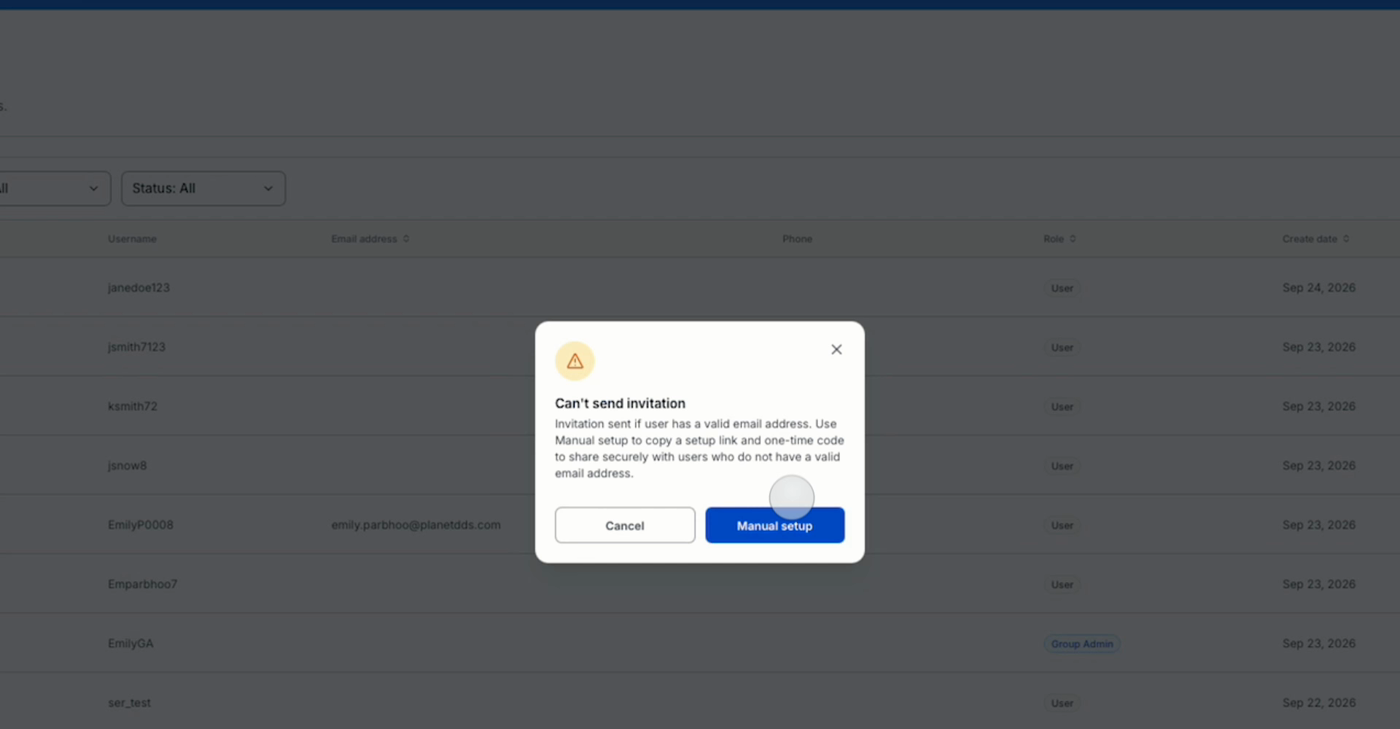1400x729 pixels.
Task: Select username ser_test
Action: [130, 703]
